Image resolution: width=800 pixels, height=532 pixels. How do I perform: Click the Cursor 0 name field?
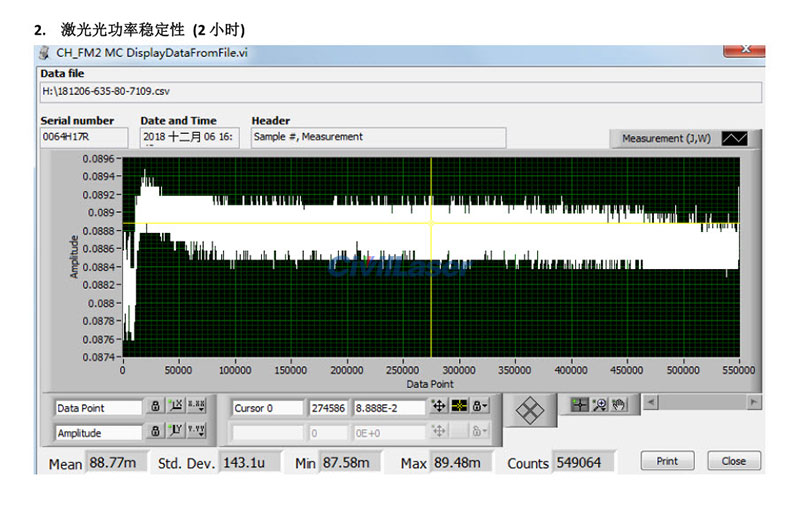point(266,408)
